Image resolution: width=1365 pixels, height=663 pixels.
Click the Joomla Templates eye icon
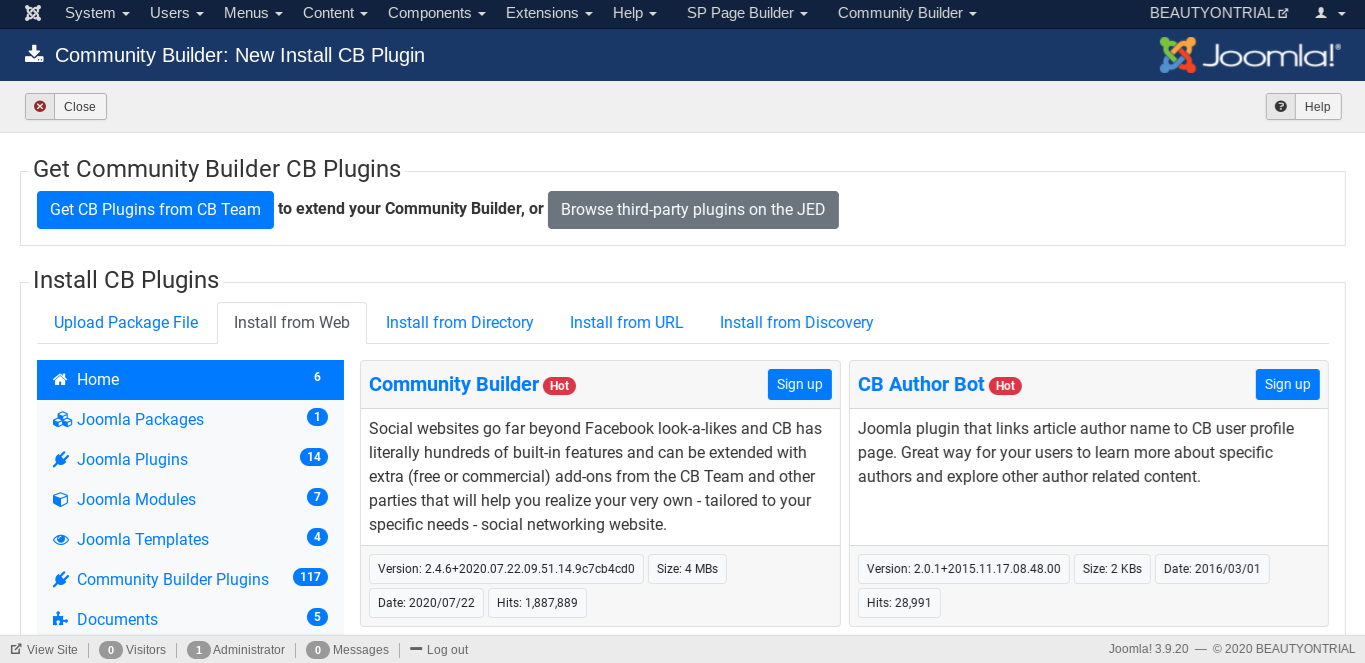(61, 539)
